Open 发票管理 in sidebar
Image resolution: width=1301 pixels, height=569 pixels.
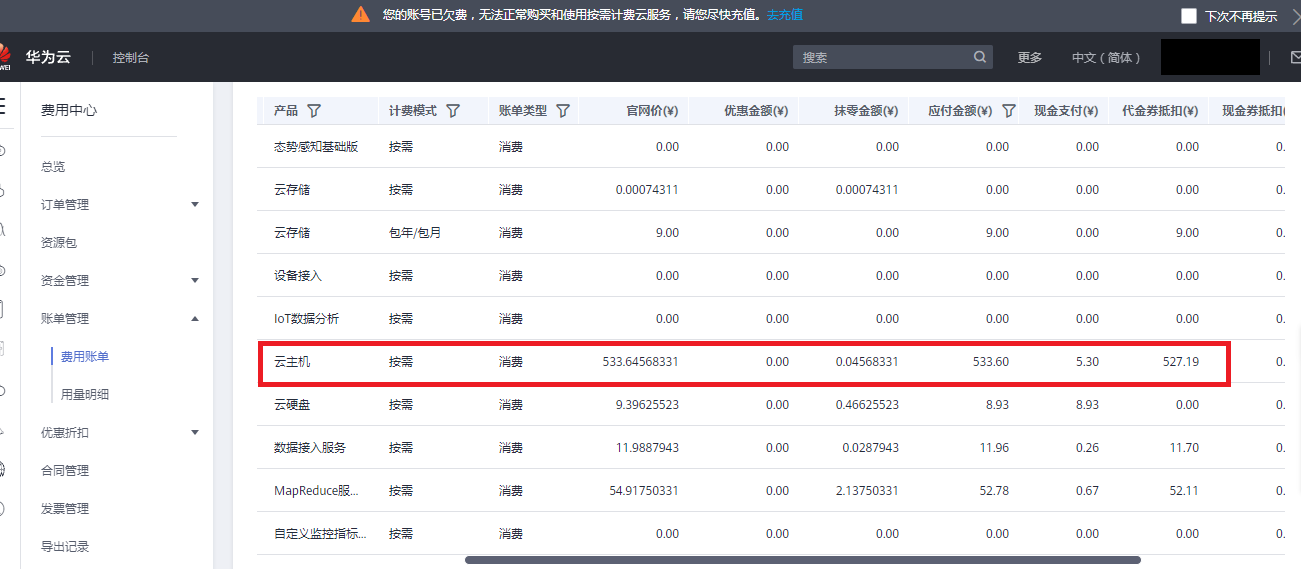(65, 509)
